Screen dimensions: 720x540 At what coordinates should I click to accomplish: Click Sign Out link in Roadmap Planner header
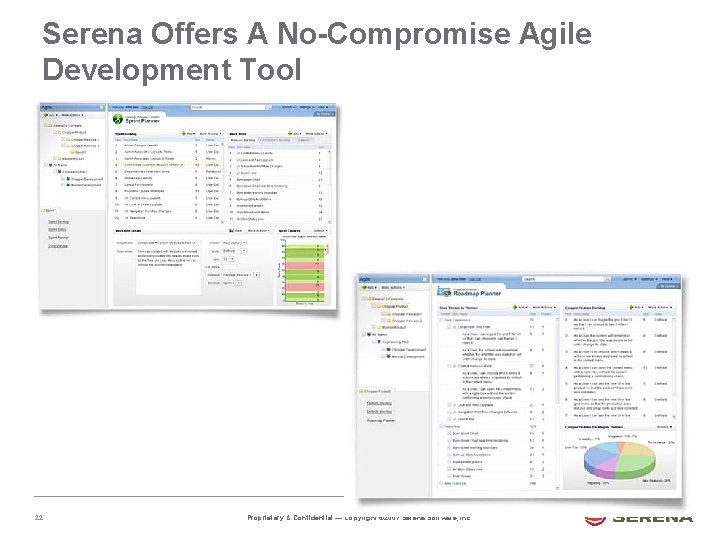click(475, 279)
